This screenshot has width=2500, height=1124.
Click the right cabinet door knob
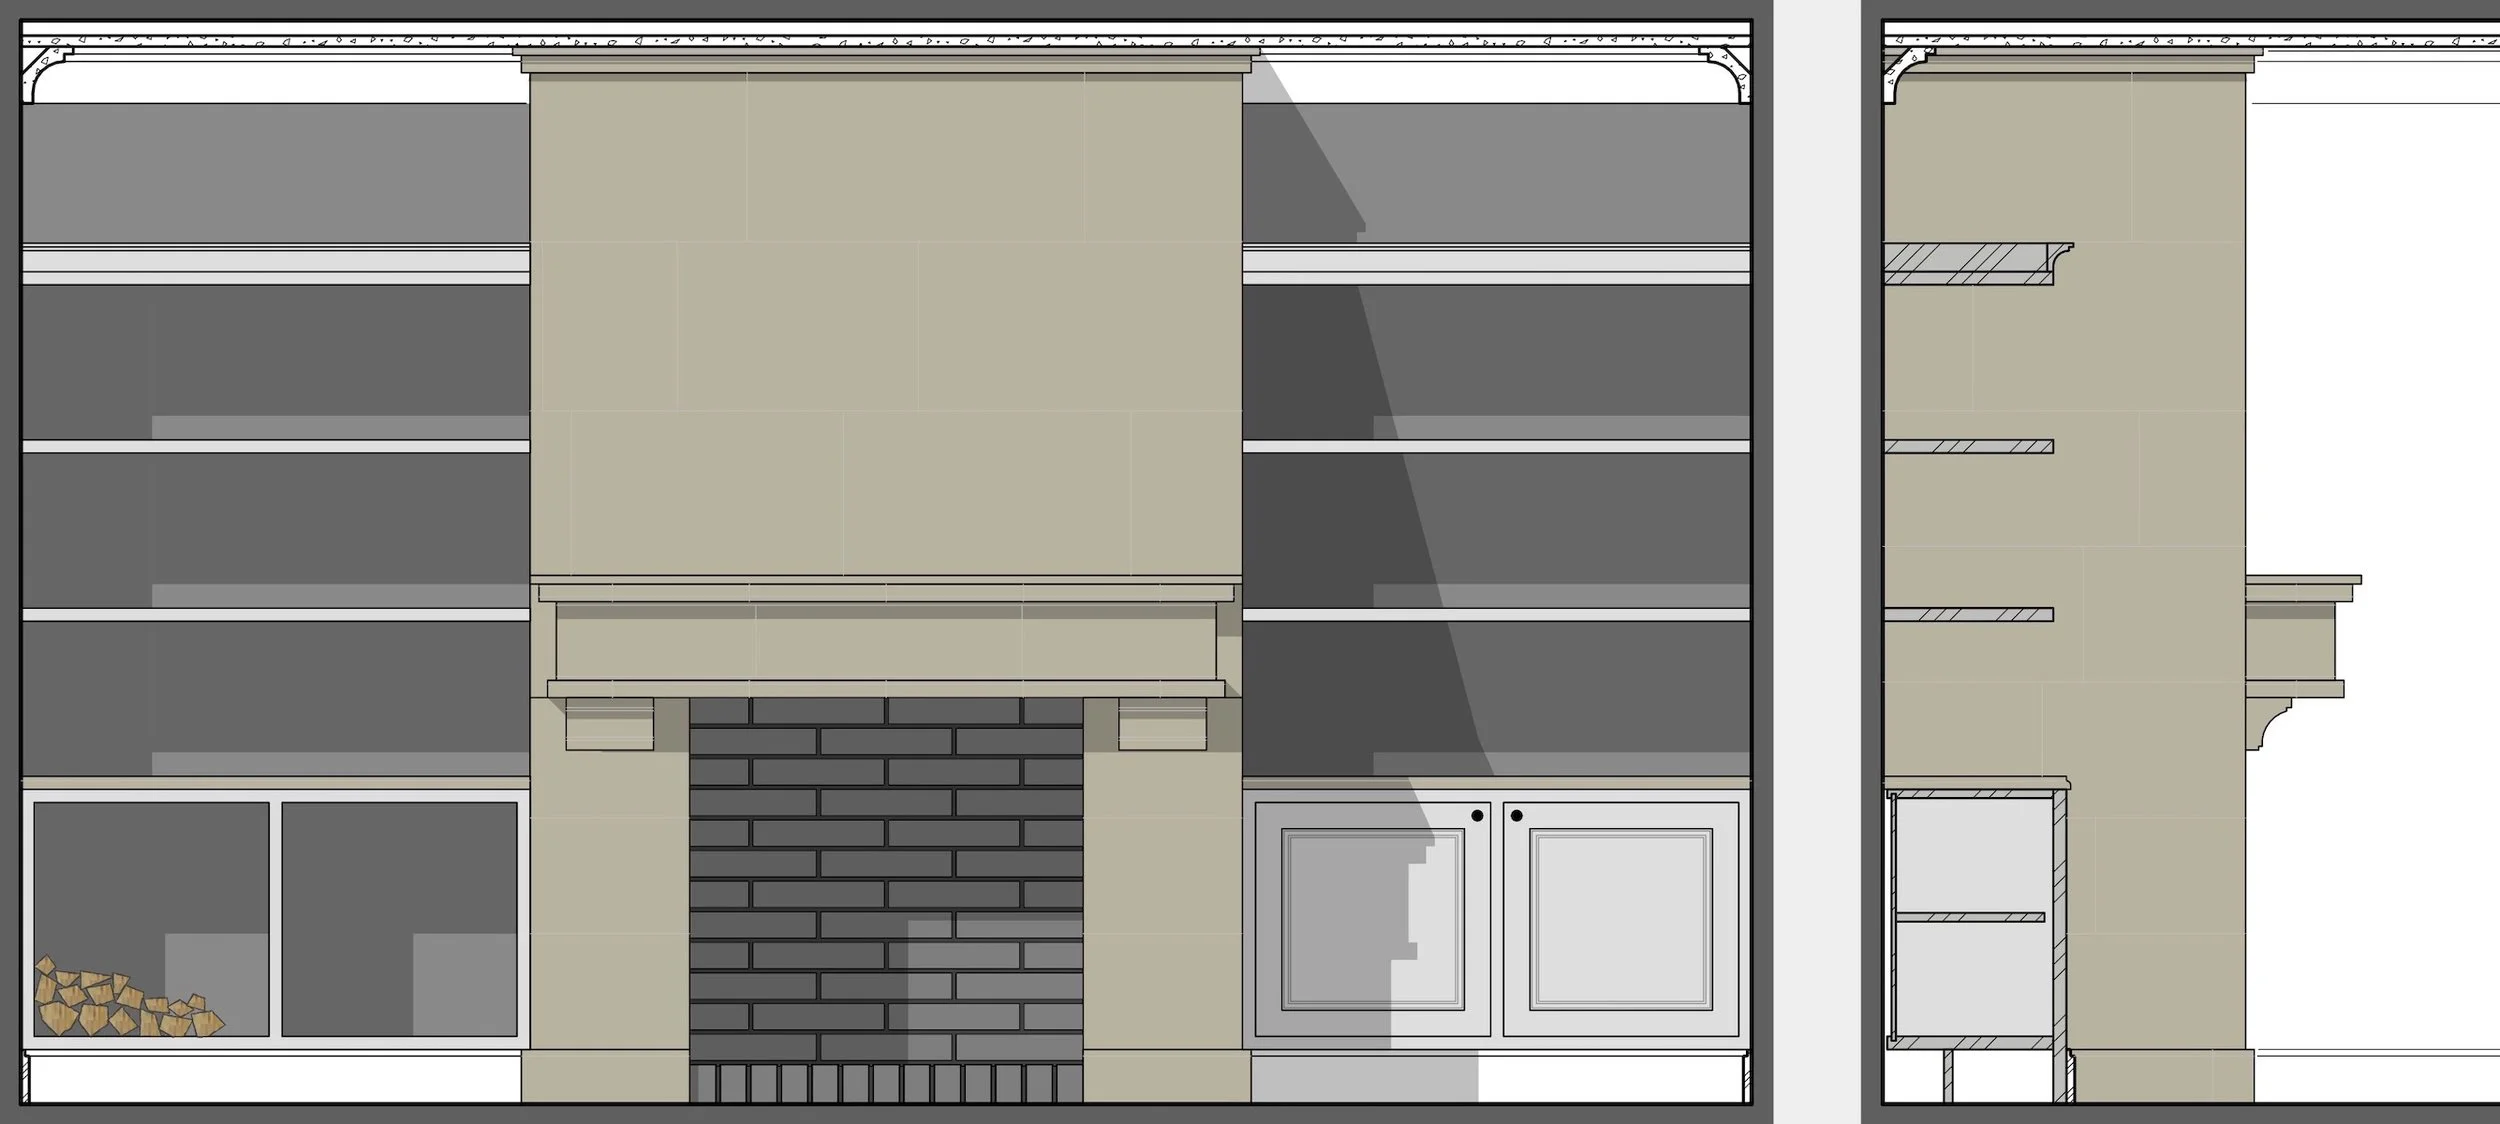pyautogui.click(x=1516, y=816)
